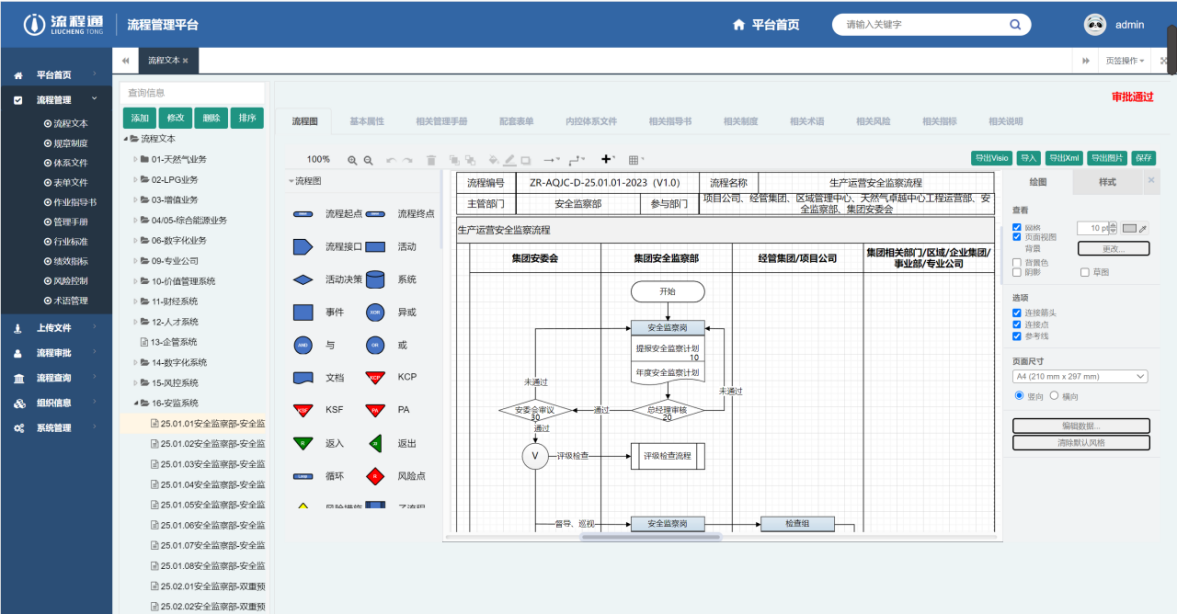
Task: Uncheck the 连接箭头 checkbox
Action: (1017, 313)
